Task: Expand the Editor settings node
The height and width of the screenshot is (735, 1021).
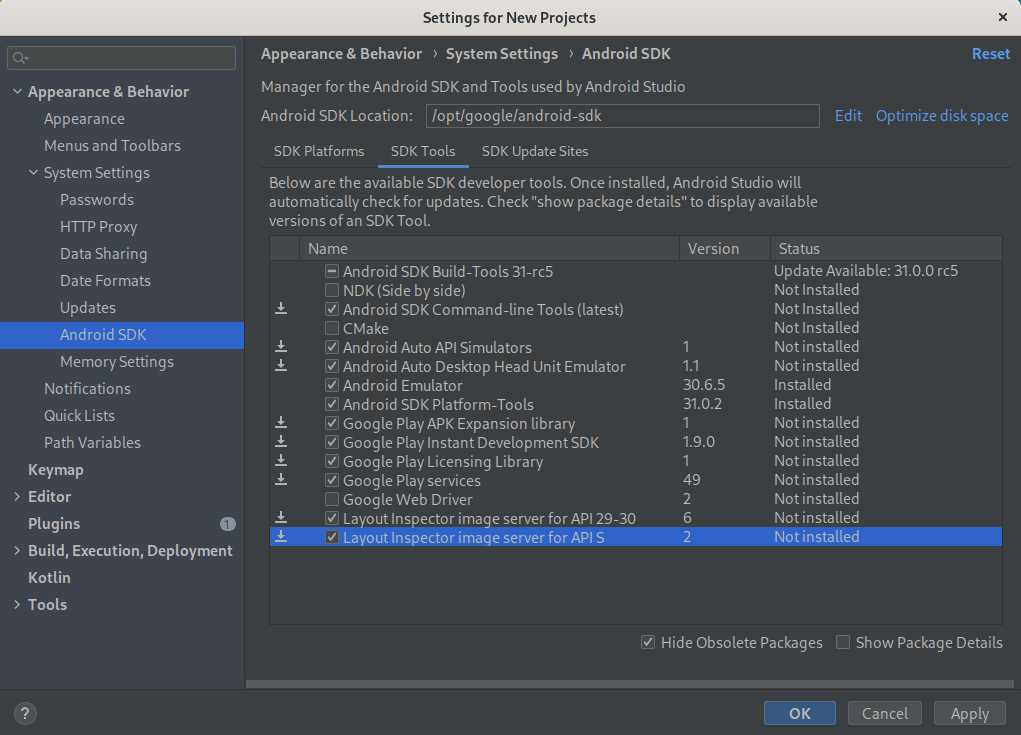Action: point(17,497)
